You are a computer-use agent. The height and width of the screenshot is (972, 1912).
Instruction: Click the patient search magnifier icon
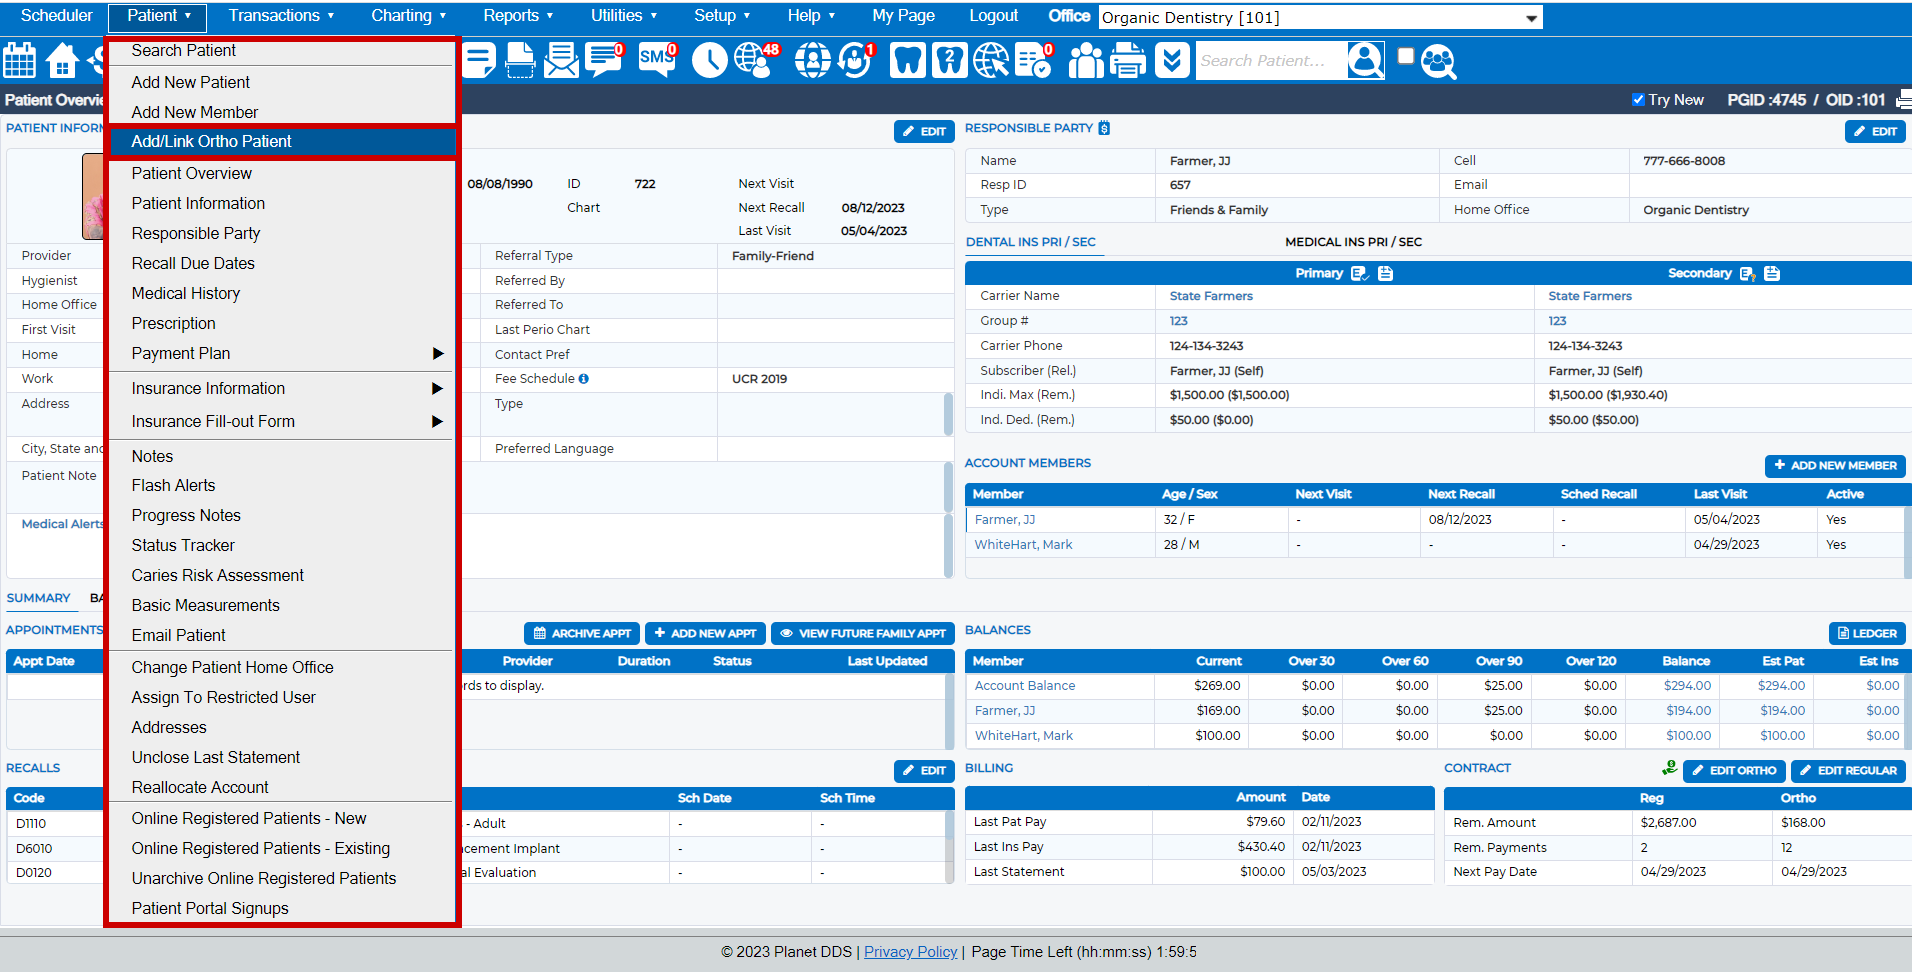[1365, 60]
